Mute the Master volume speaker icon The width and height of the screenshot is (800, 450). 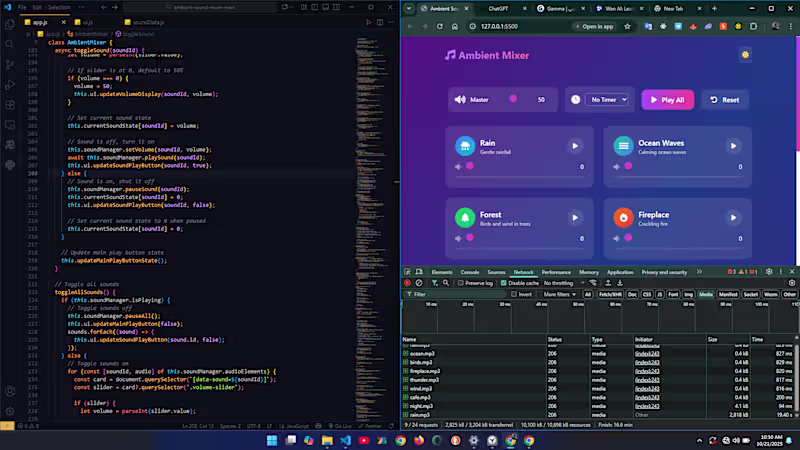460,99
